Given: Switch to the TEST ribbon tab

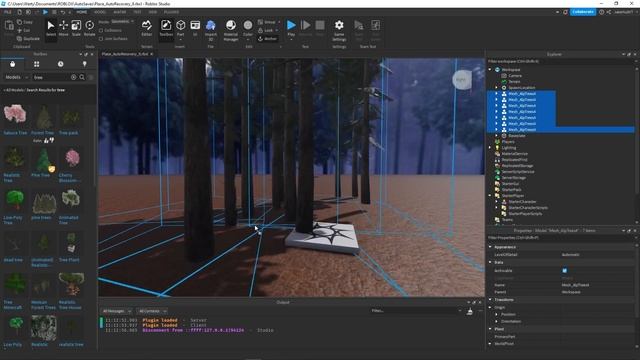Looking at the screenshot, I should [x=138, y=12].
